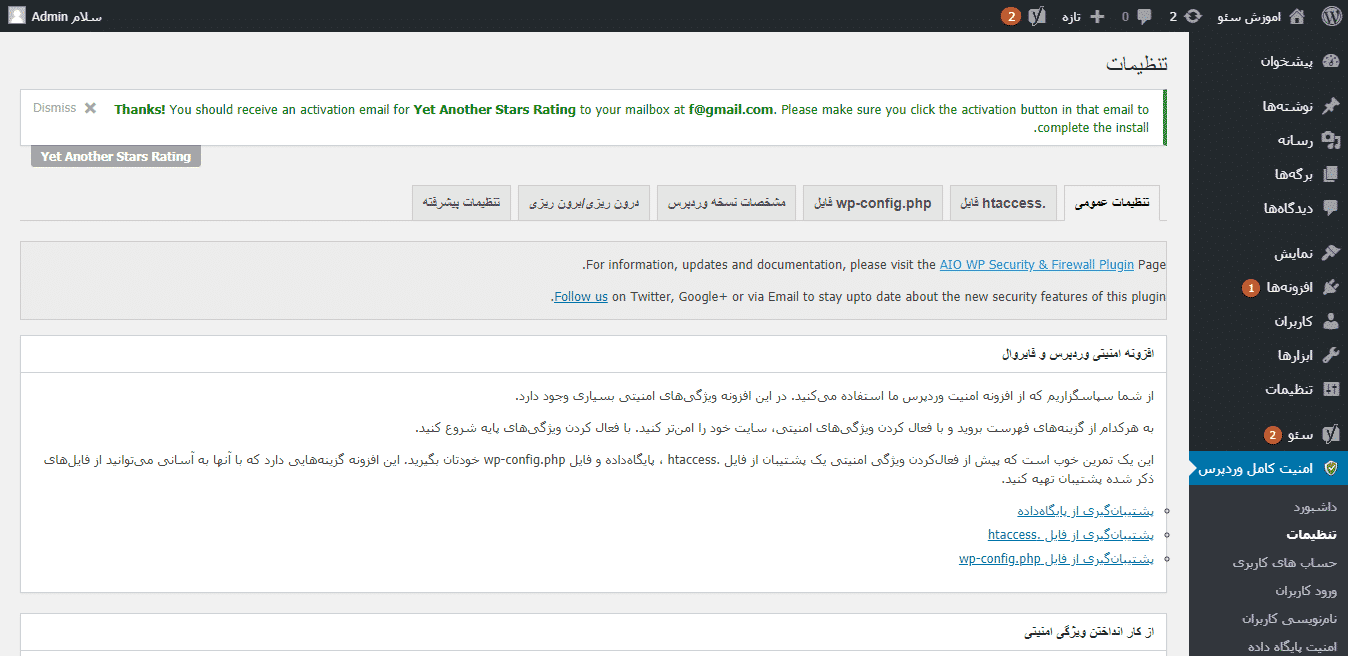The width and height of the screenshot is (1348, 656).
Task: Open the امنیت کامل وردپرس menu item
Action: (x=1268, y=468)
